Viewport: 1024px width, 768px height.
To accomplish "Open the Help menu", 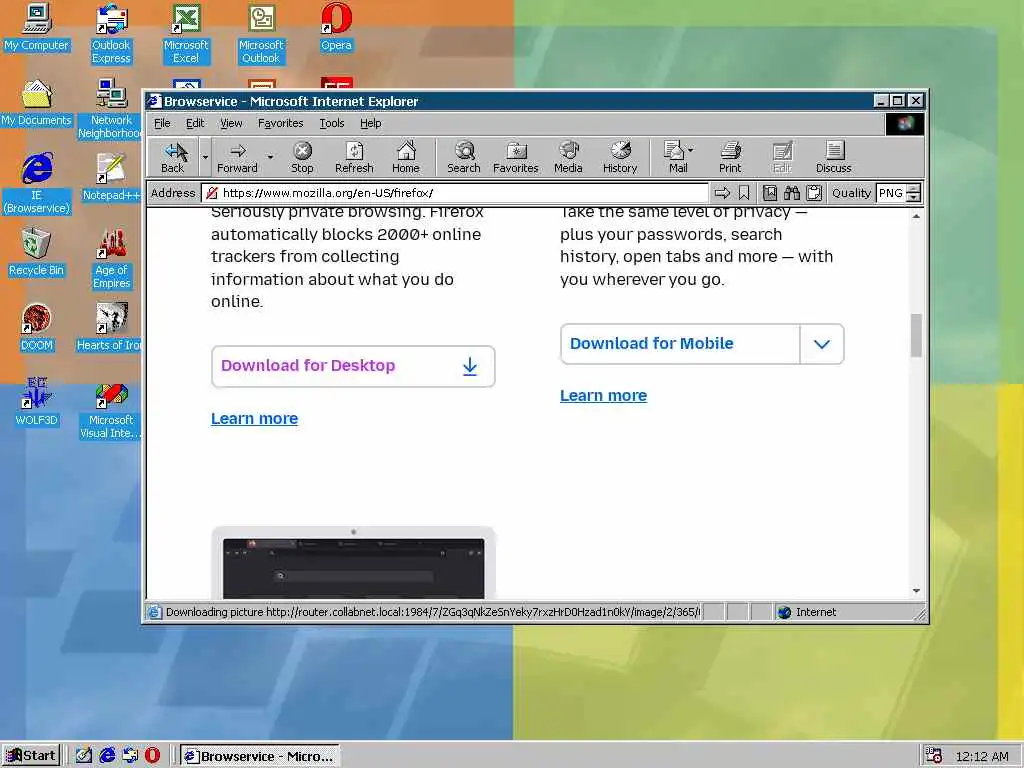I will click(x=370, y=123).
